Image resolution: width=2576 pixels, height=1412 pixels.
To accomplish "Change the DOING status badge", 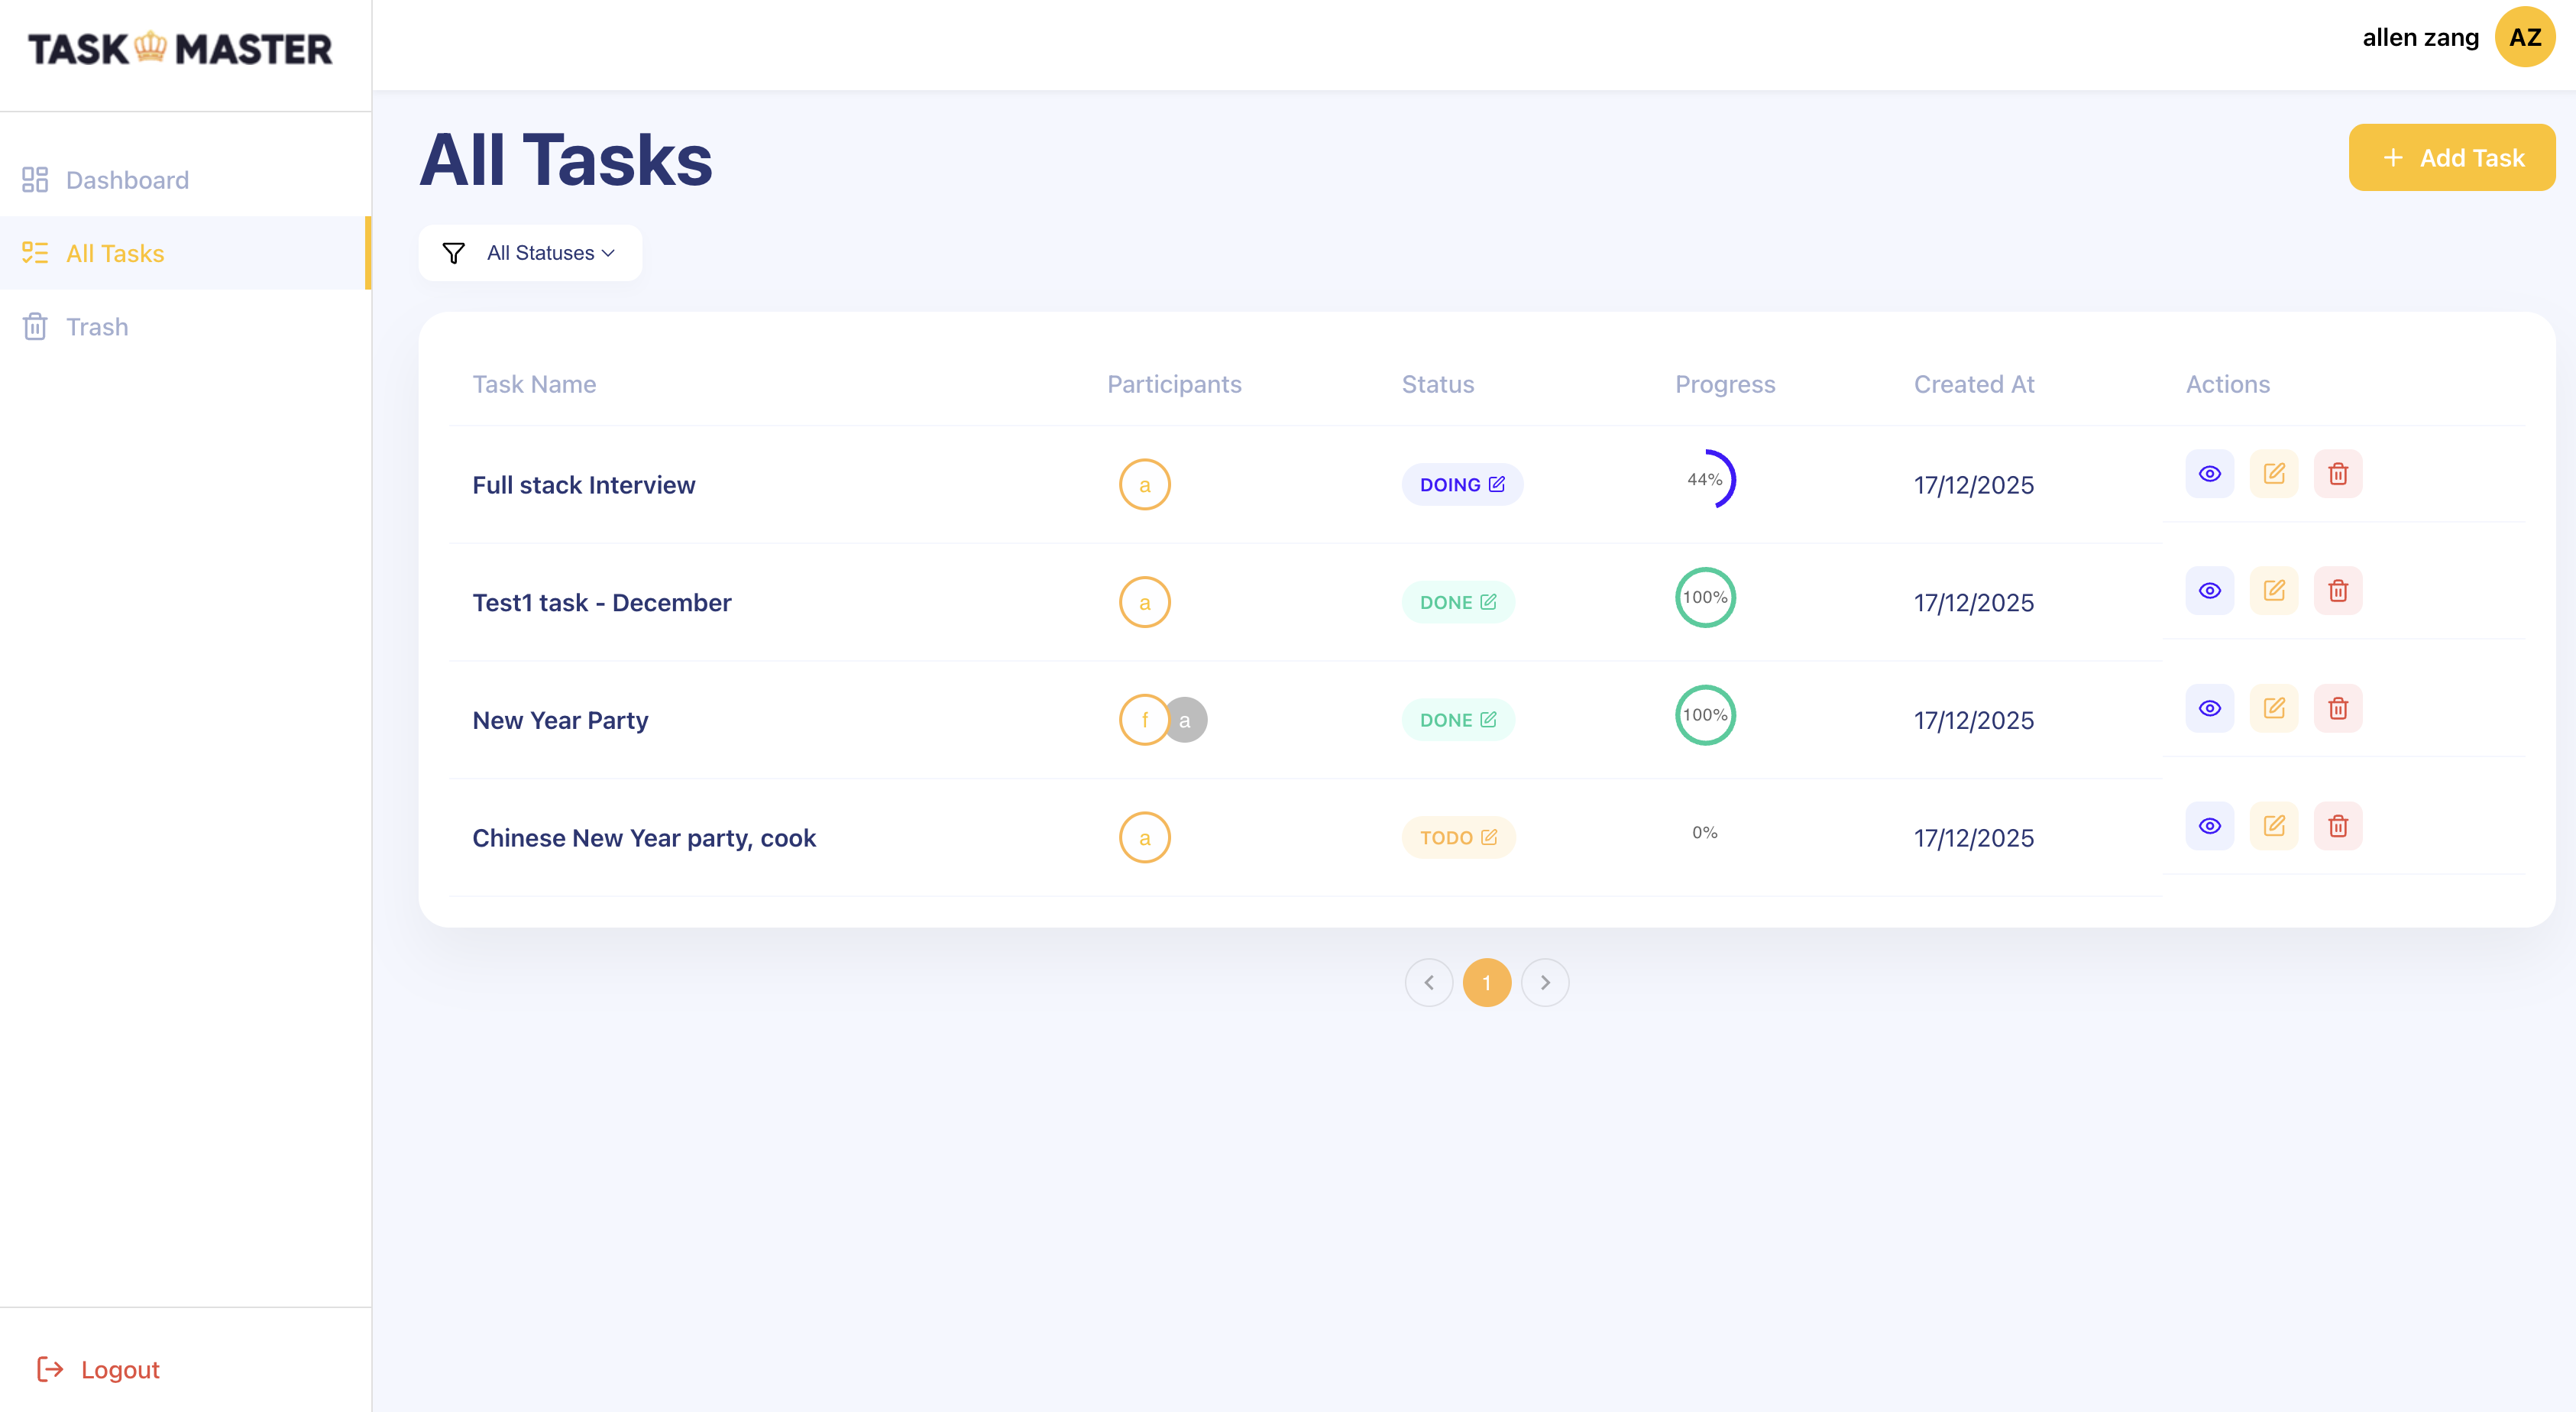I will pyautogui.click(x=1461, y=485).
